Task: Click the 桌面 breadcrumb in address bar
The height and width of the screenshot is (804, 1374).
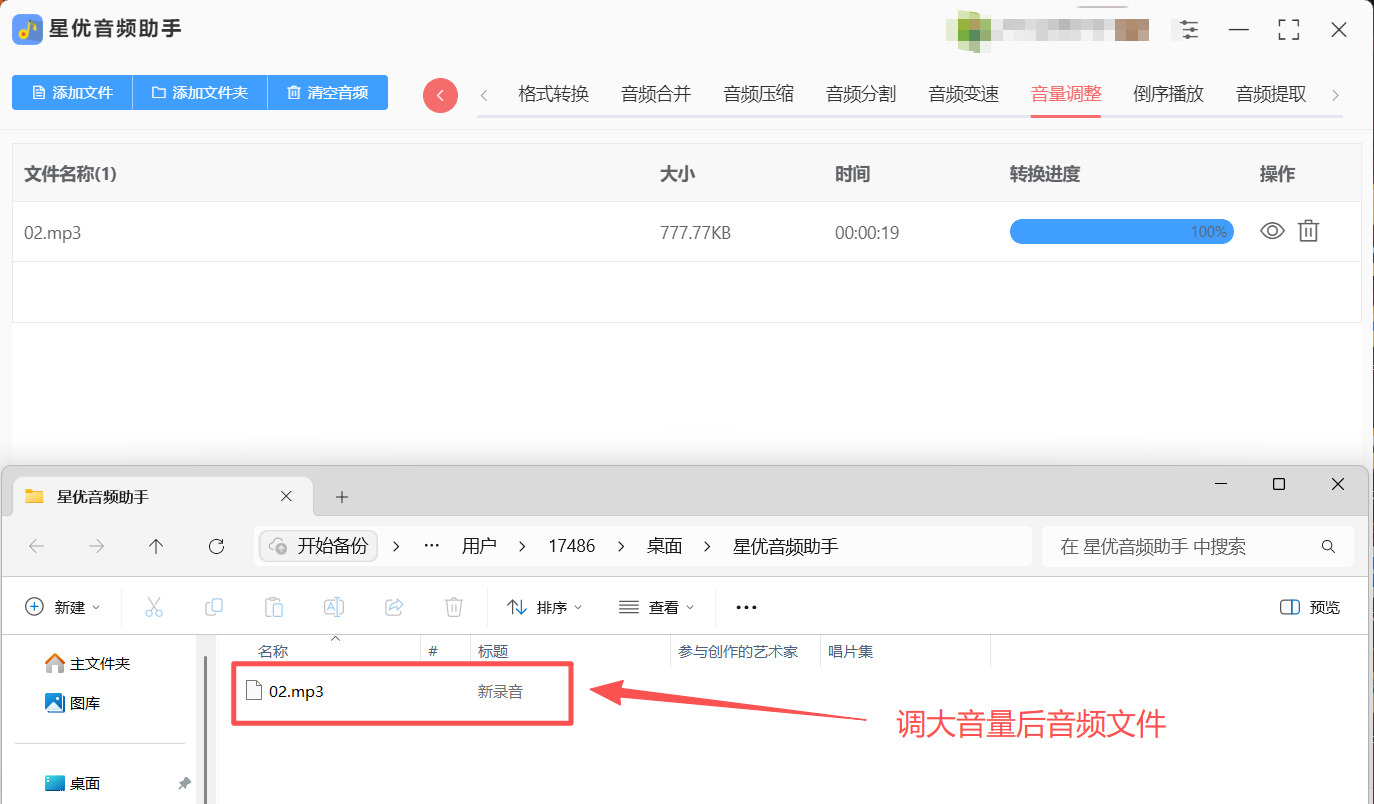Action: (x=664, y=546)
